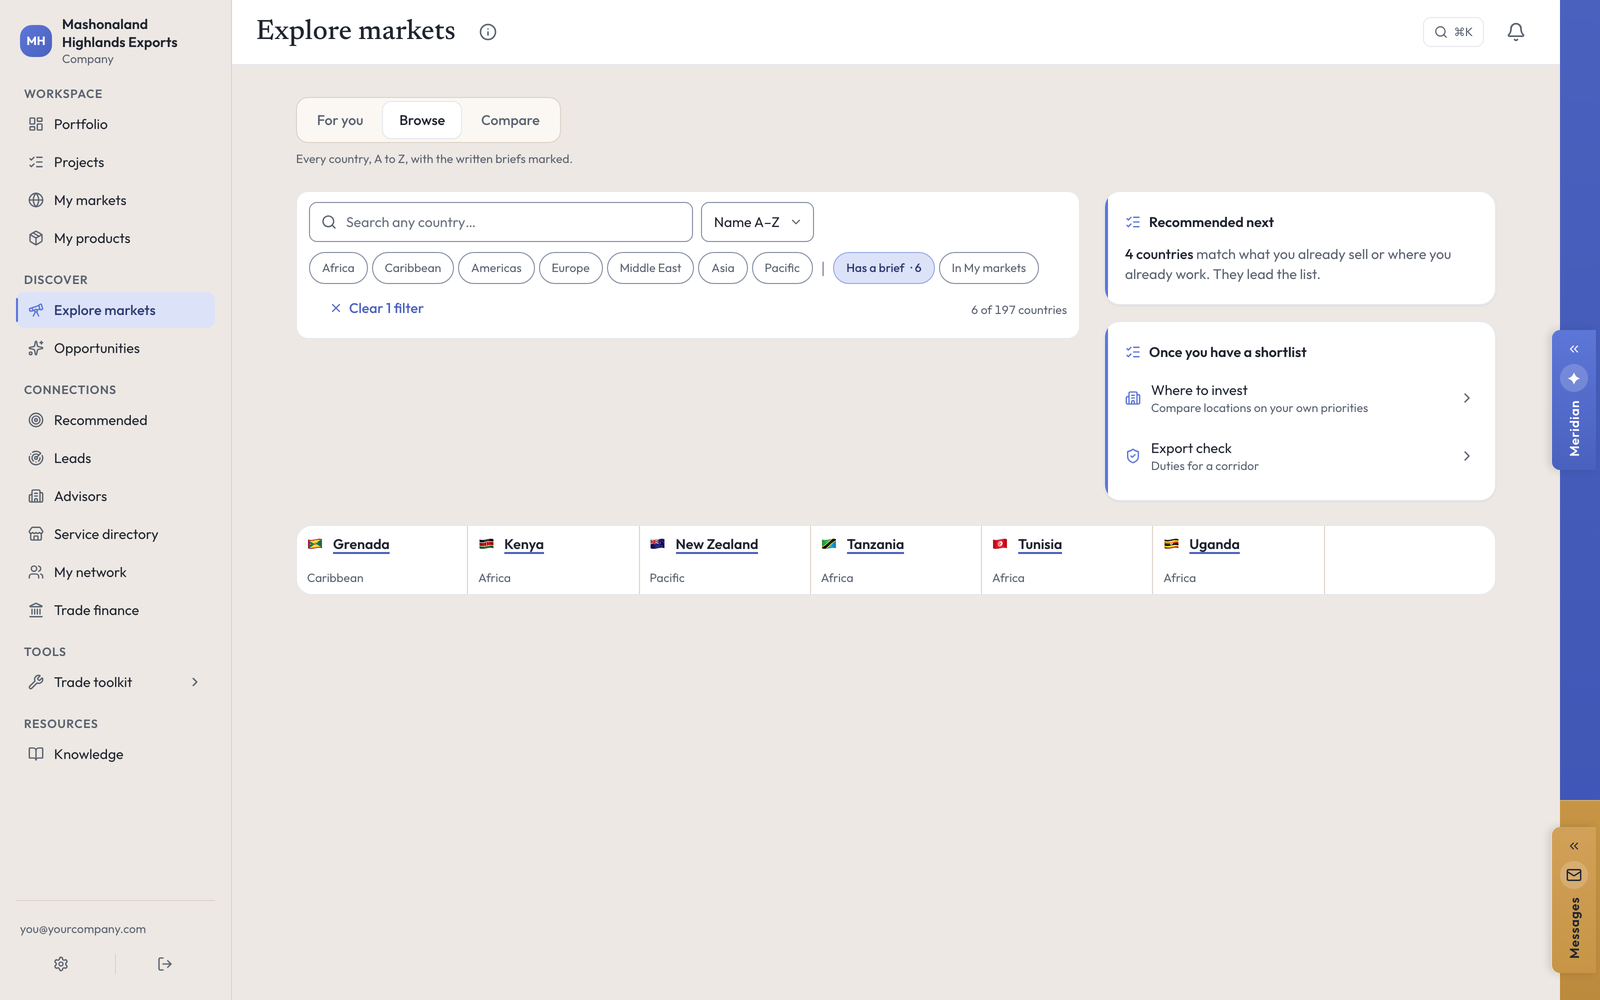
Task: Open the Name A–Z sort dropdown
Action: tap(757, 222)
